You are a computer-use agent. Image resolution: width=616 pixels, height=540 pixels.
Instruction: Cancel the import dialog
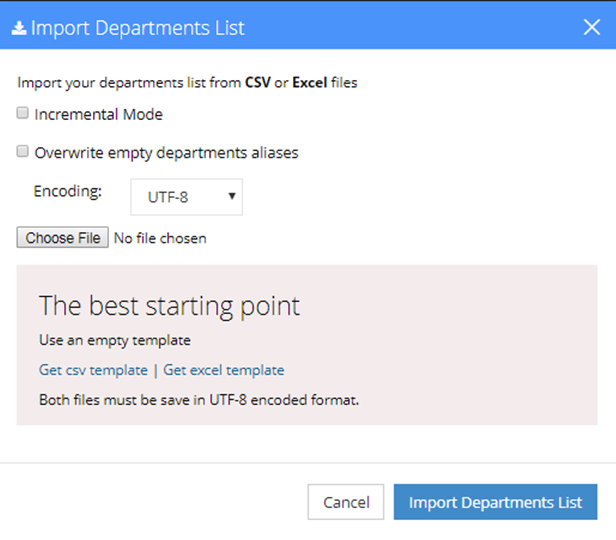tap(345, 502)
